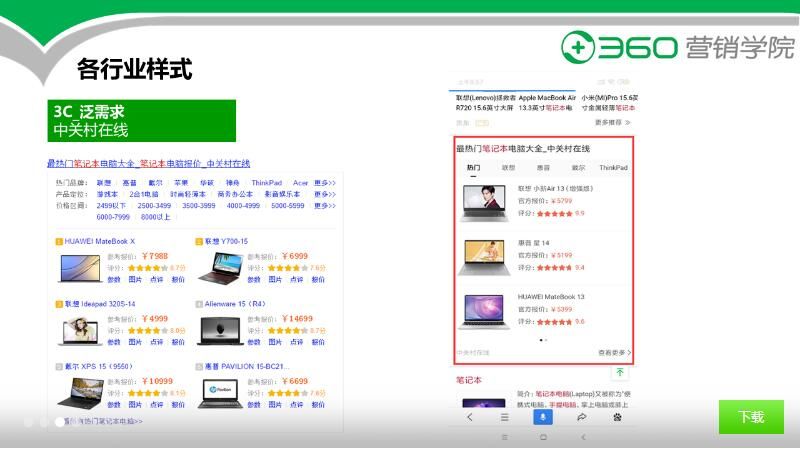
Task: Tap the share arrow icon in mobile bar
Action: tap(581, 417)
